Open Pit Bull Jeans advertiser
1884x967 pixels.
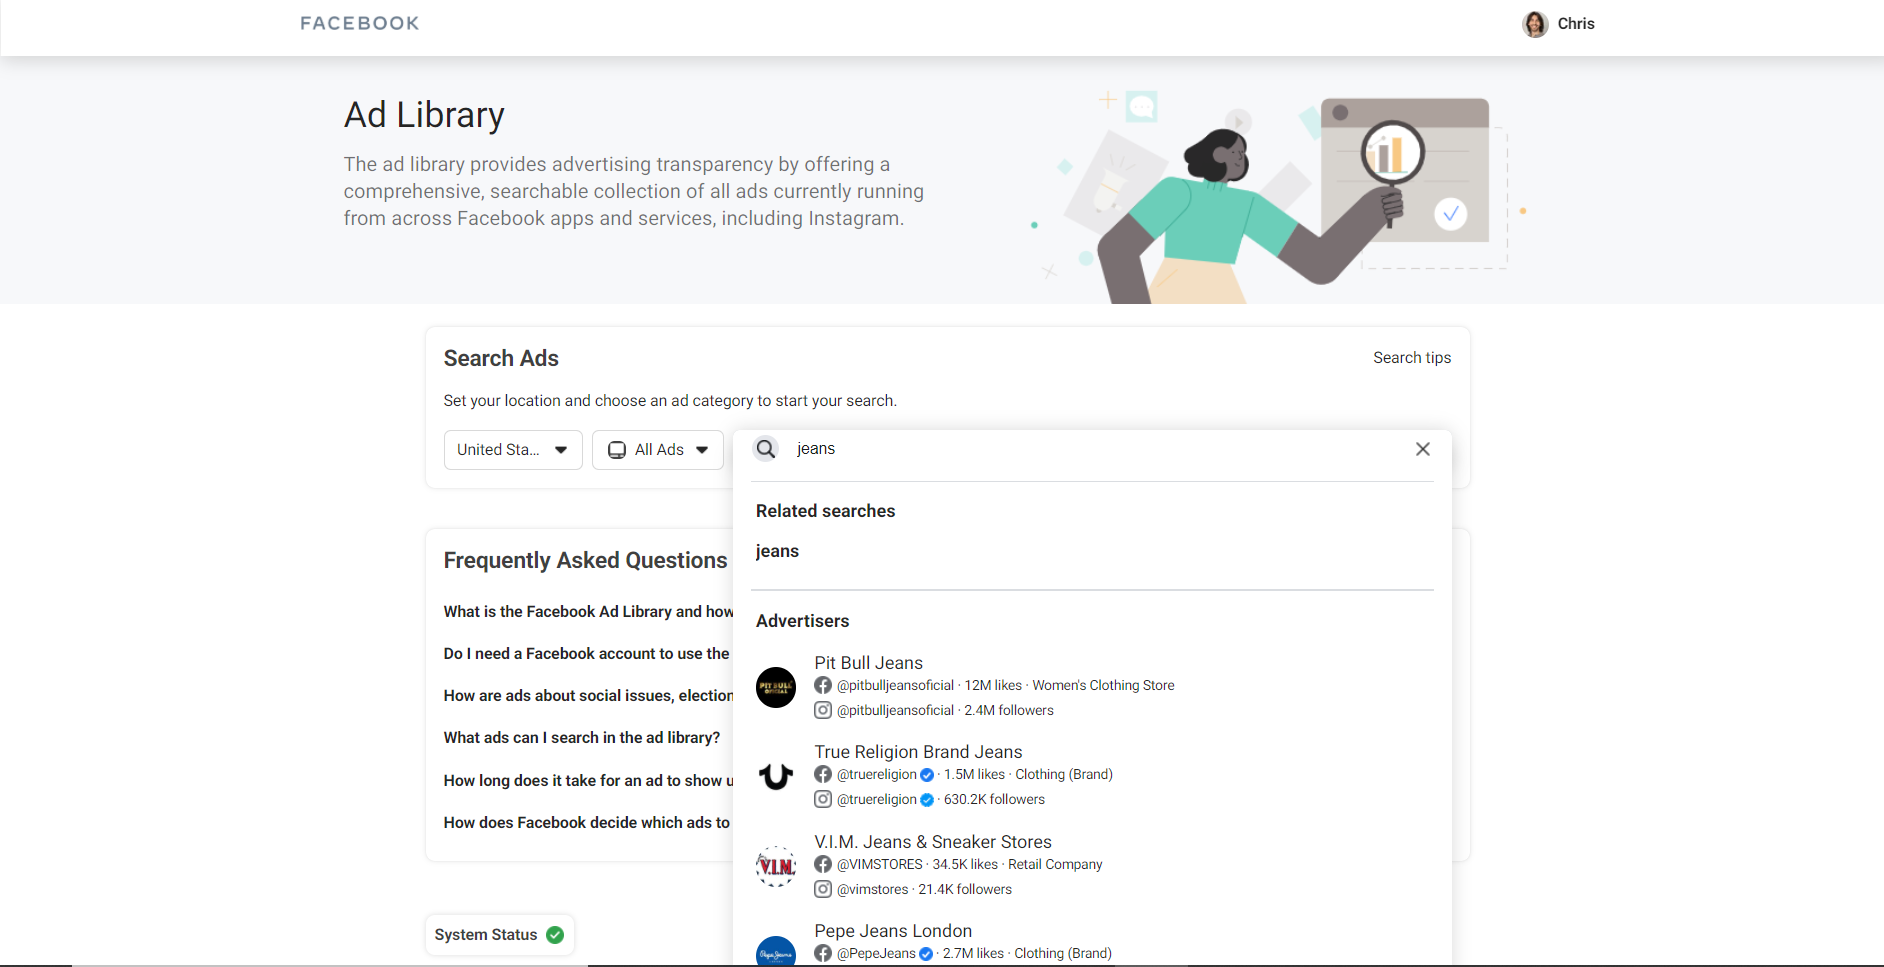pyautogui.click(x=868, y=663)
